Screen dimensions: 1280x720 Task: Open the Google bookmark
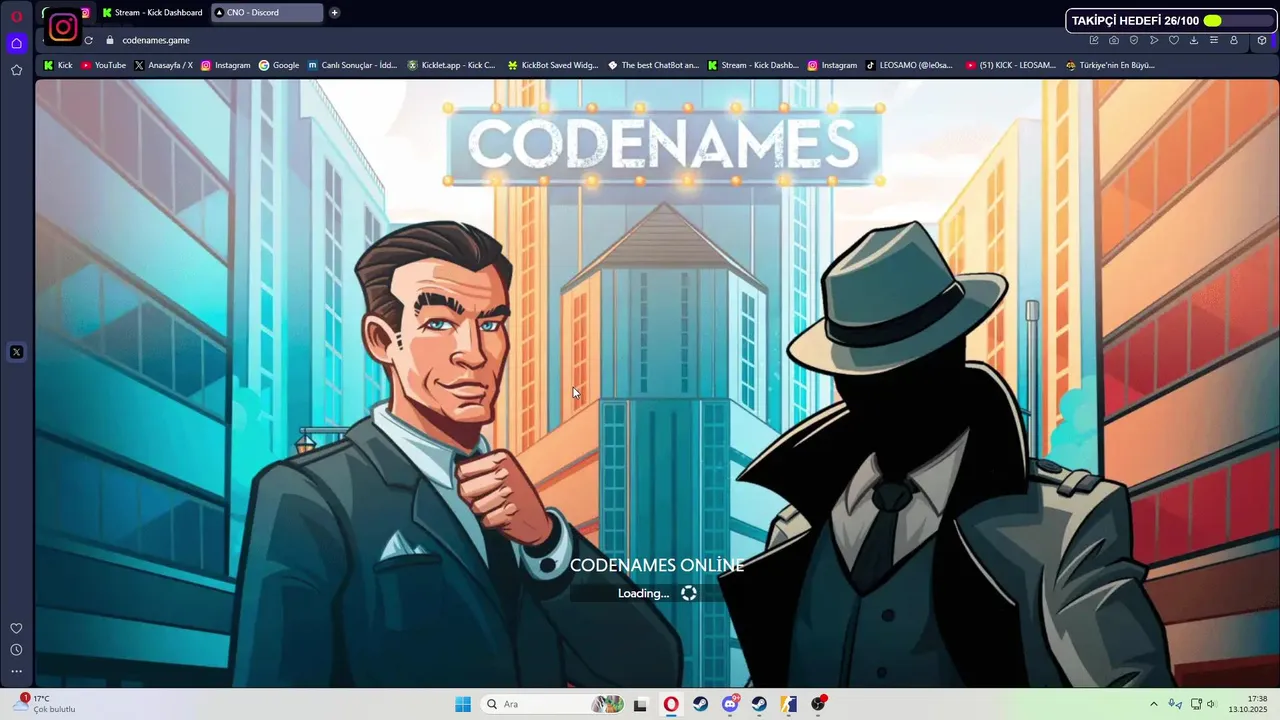click(279, 65)
